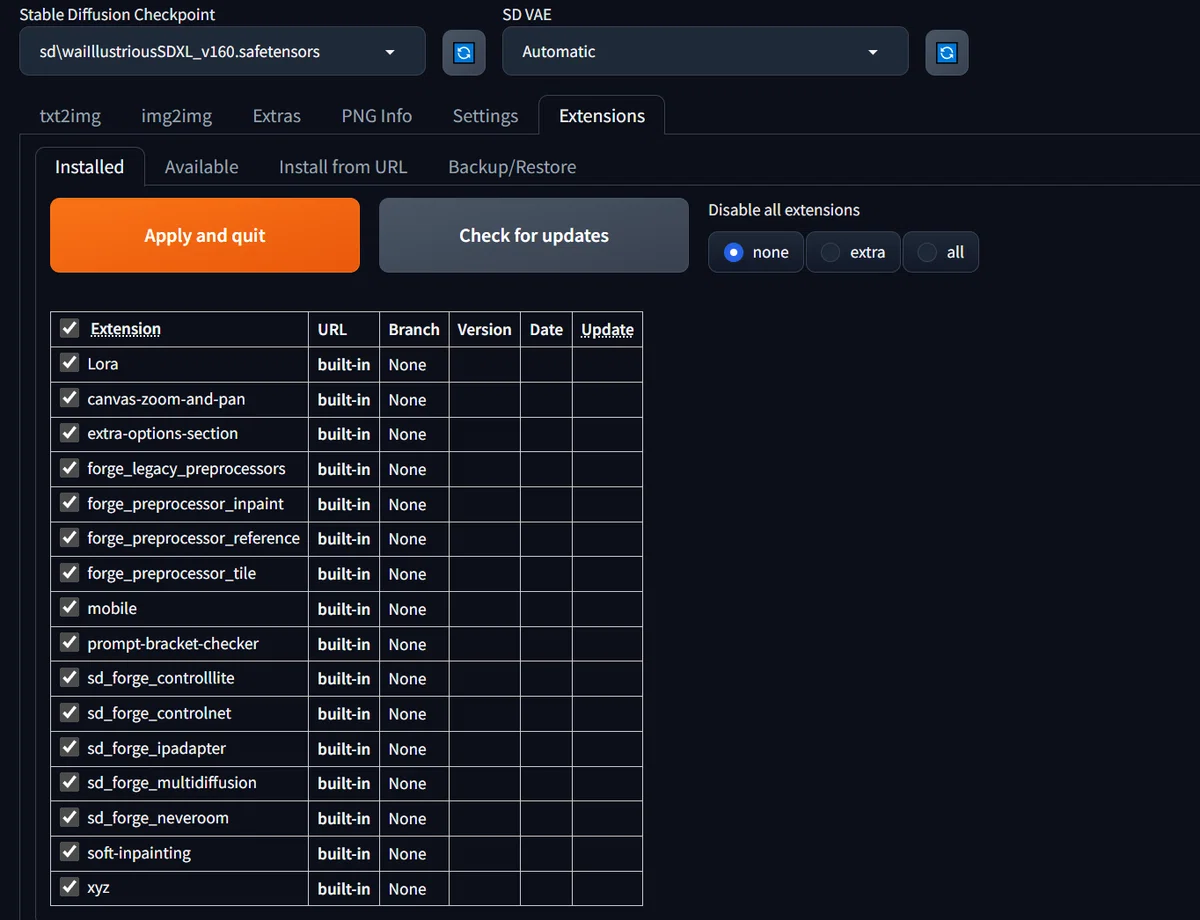Screen dimensions: 1200x920
Task: Click the Extension column header
Action: (x=125, y=329)
